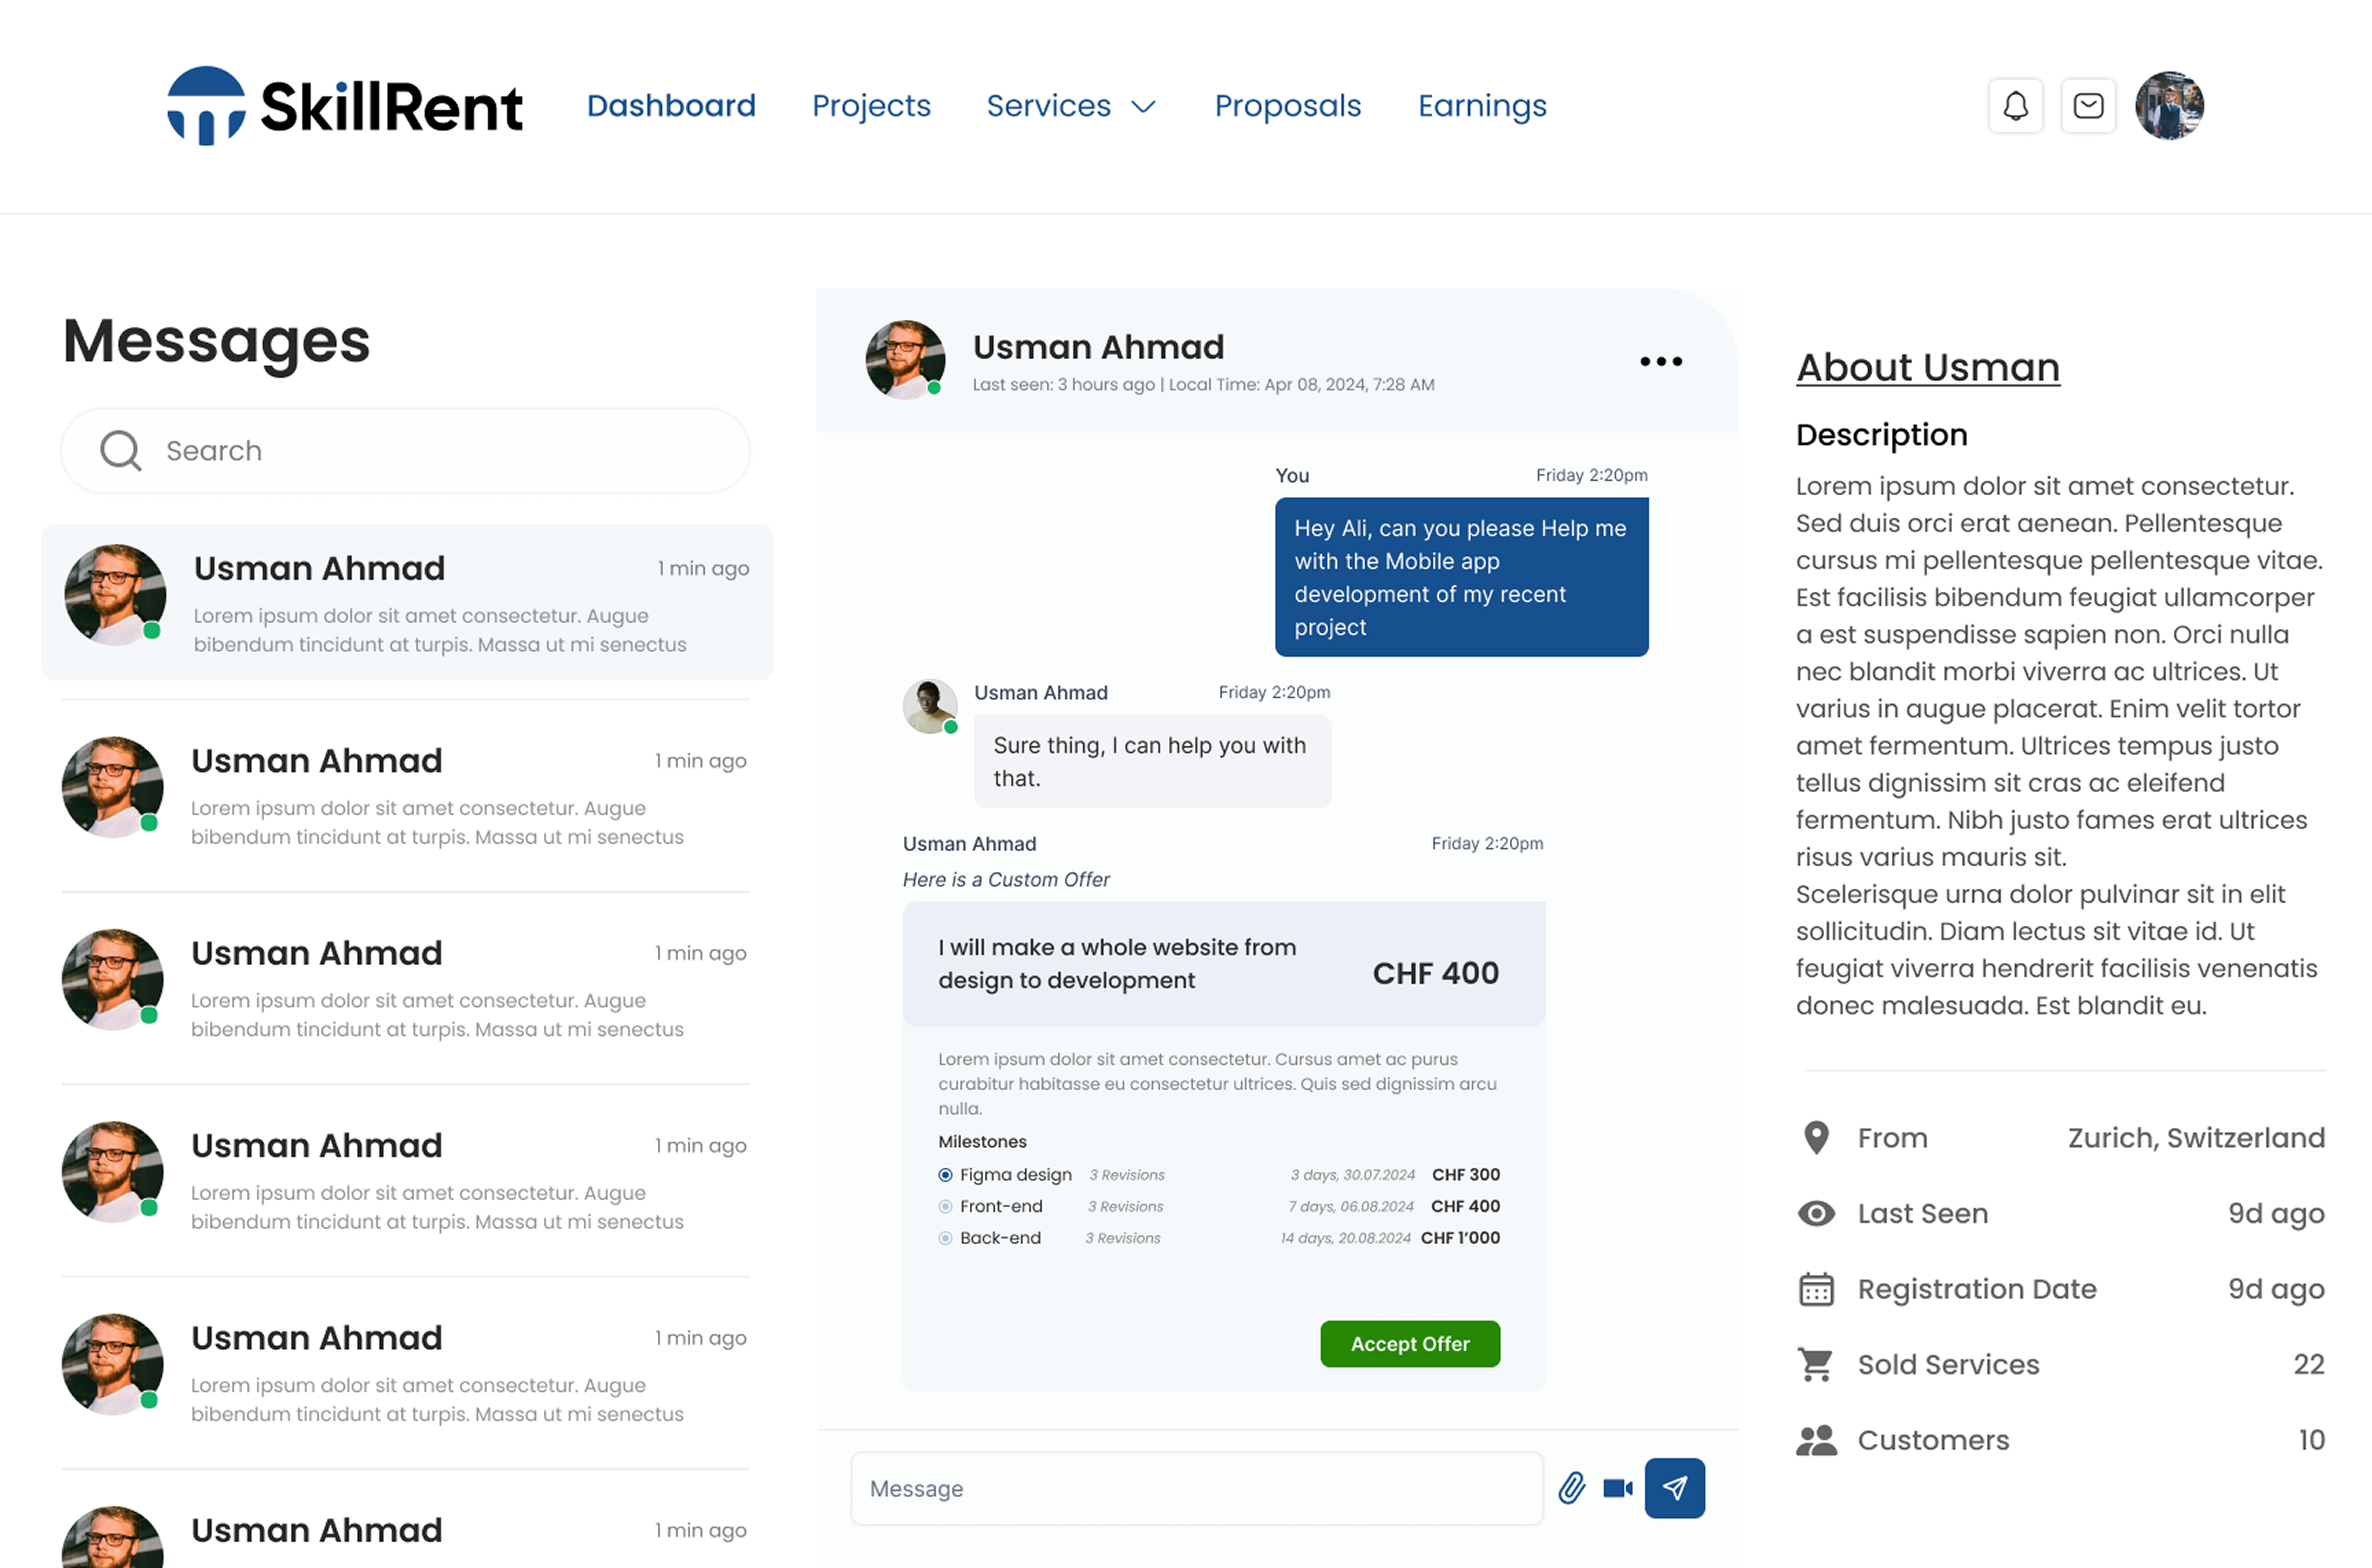This screenshot has height=1568, width=2372.
Task: Open the first Usman Ahmad conversation
Action: [407, 602]
